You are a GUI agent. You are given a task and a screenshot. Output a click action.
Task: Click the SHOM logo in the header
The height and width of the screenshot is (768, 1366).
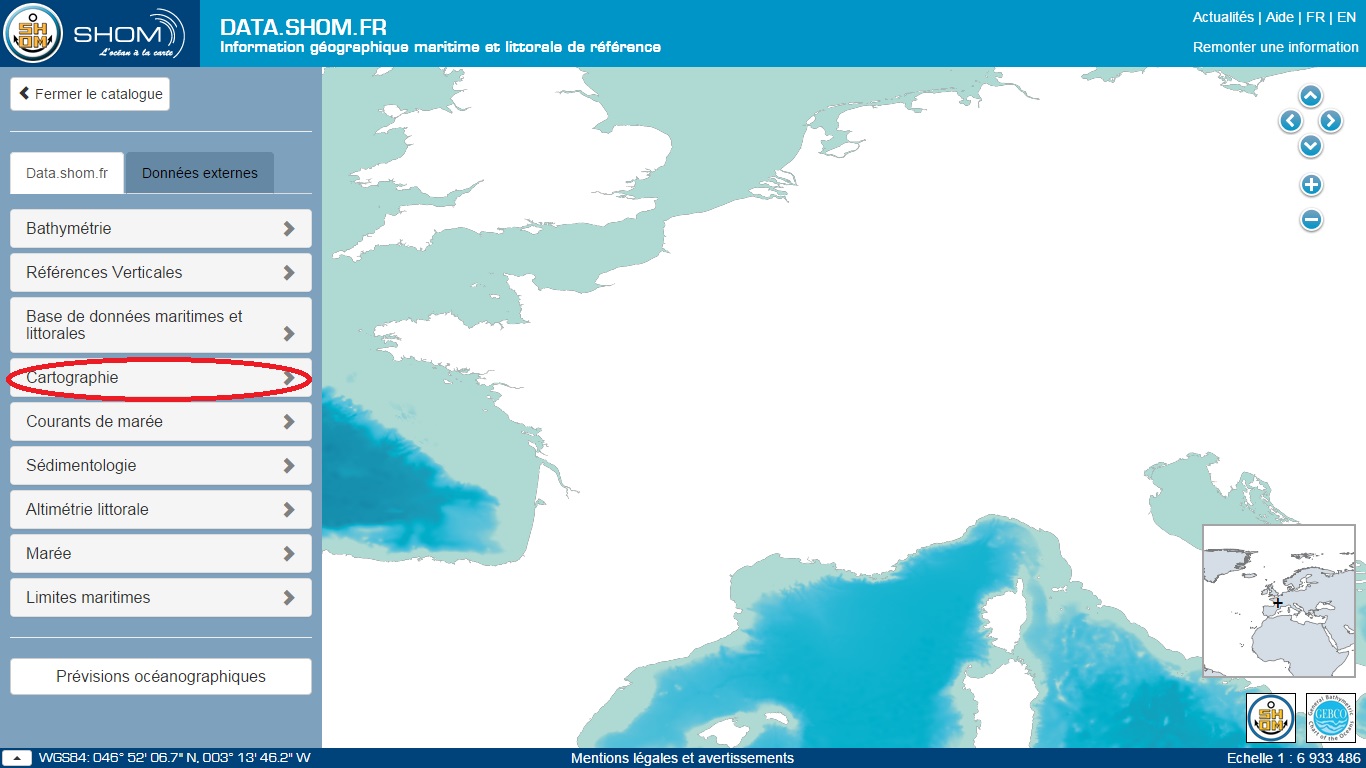coord(100,34)
